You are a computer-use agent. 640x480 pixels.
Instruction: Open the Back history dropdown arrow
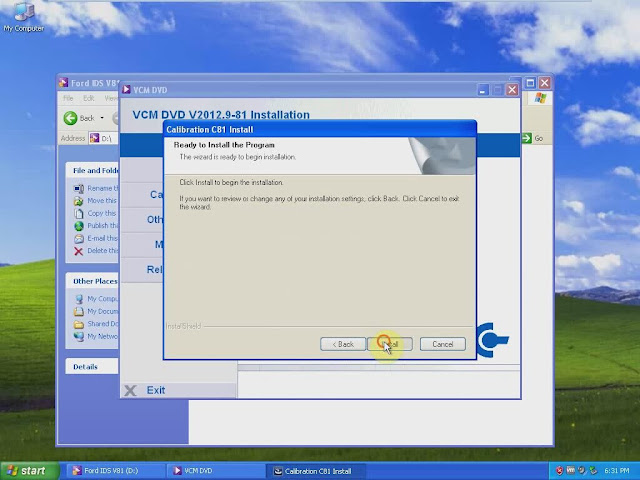point(102,118)
